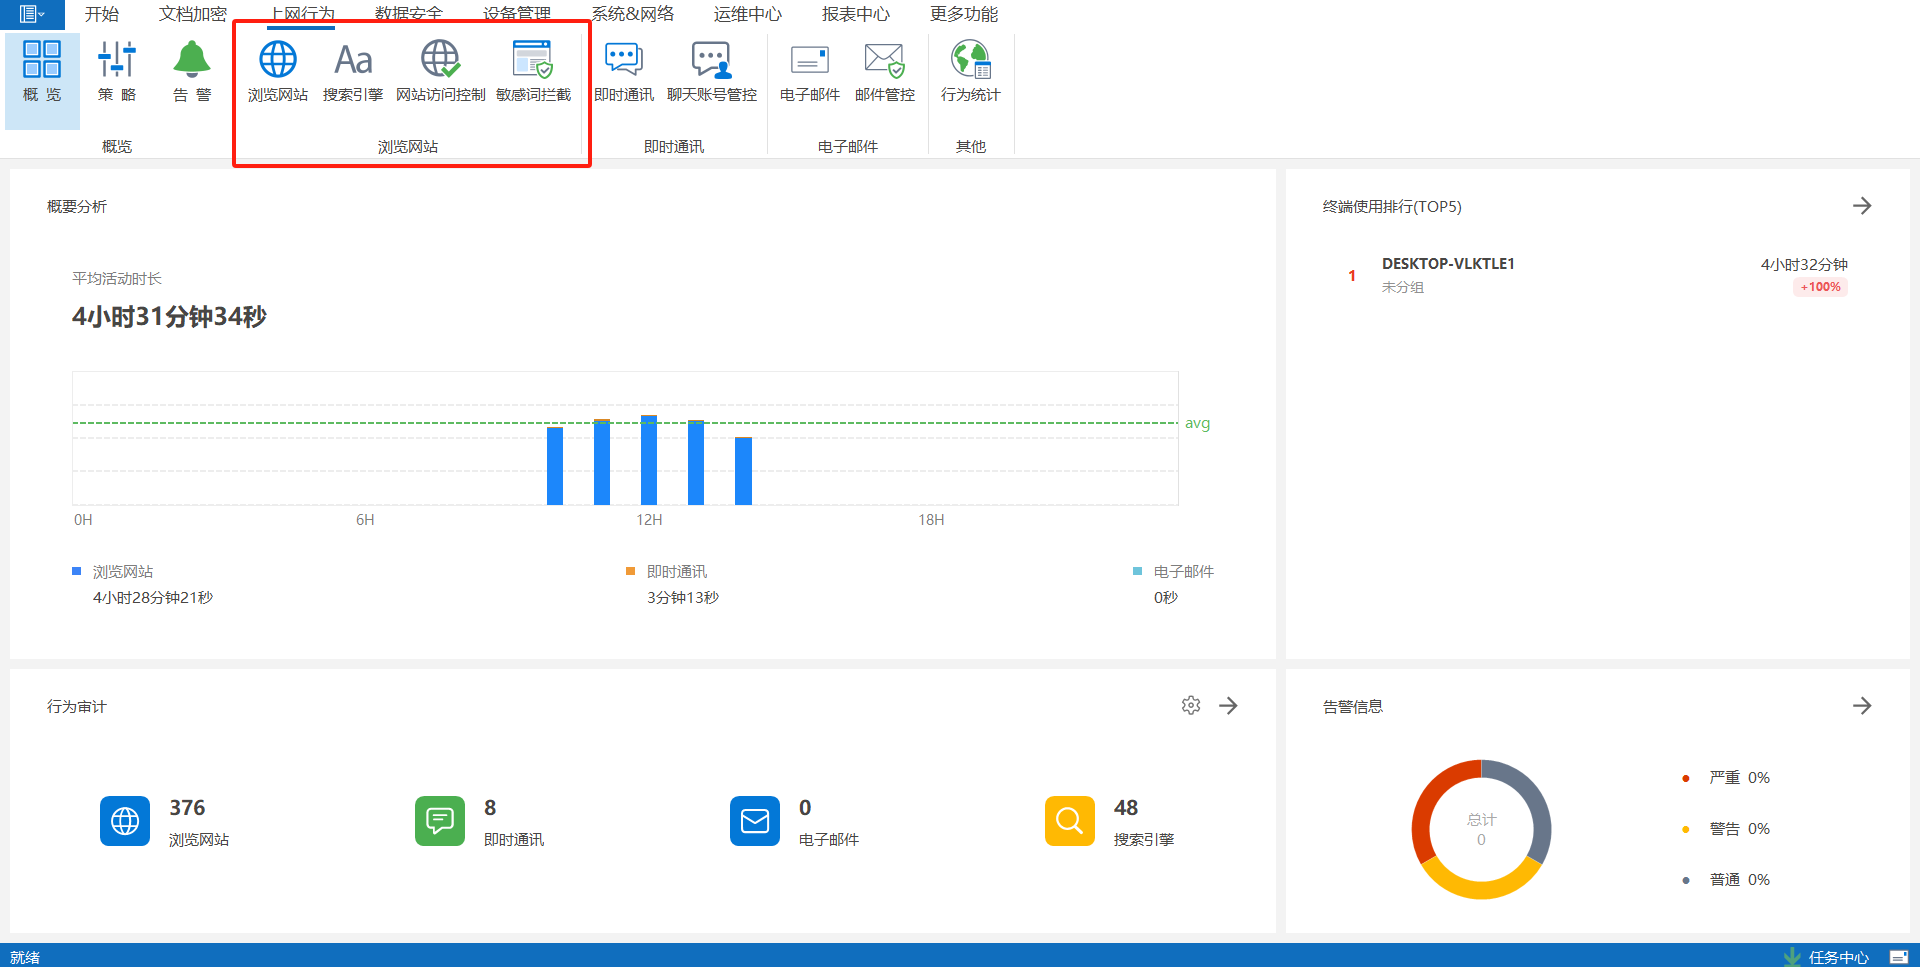Click the 8 instant messaging count

tap(490, 808)
